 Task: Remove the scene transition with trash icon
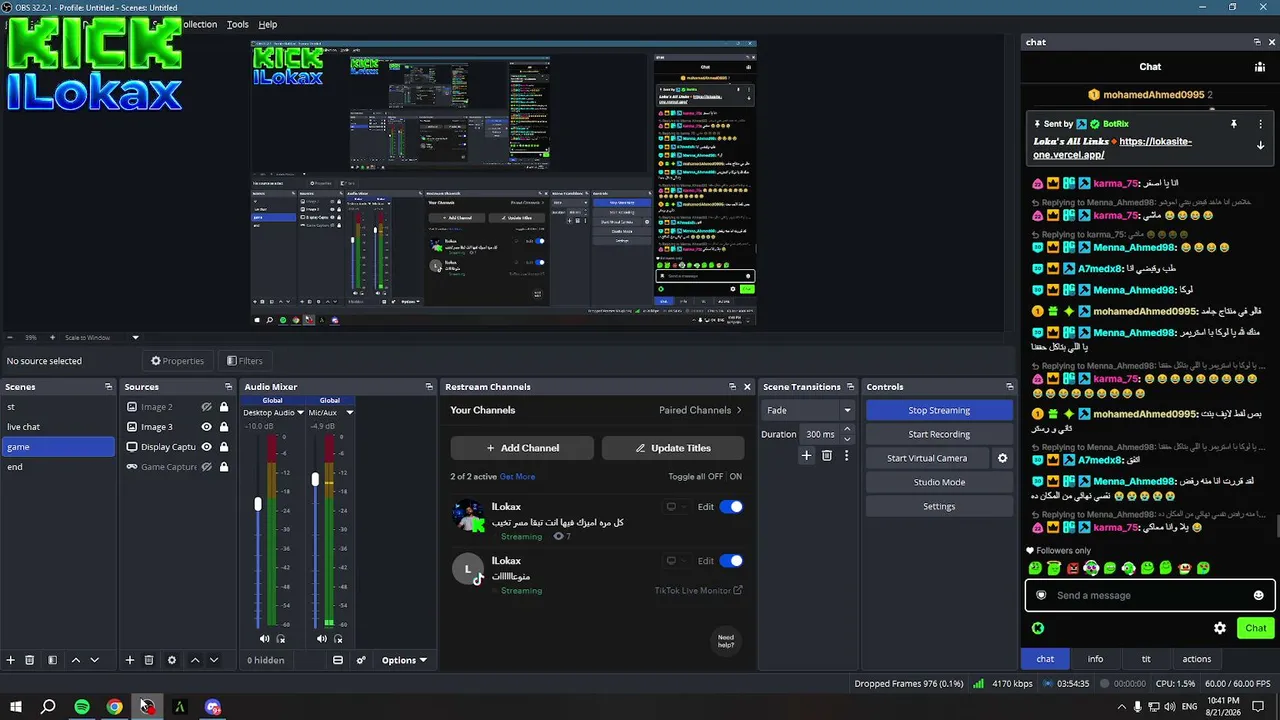pyautogui.click(x=827, y=456)
